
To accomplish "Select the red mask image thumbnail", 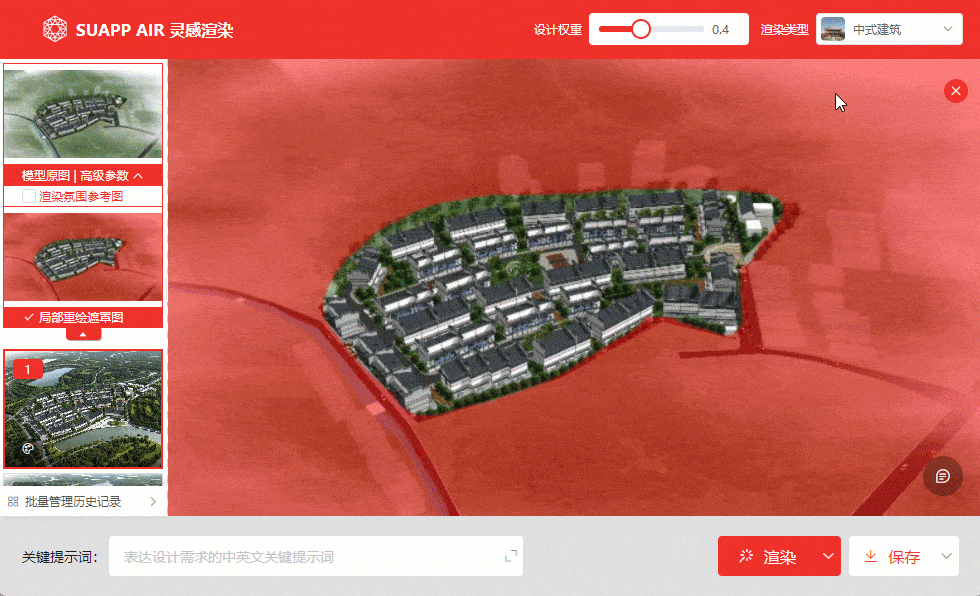I will (x=83, y=256).
